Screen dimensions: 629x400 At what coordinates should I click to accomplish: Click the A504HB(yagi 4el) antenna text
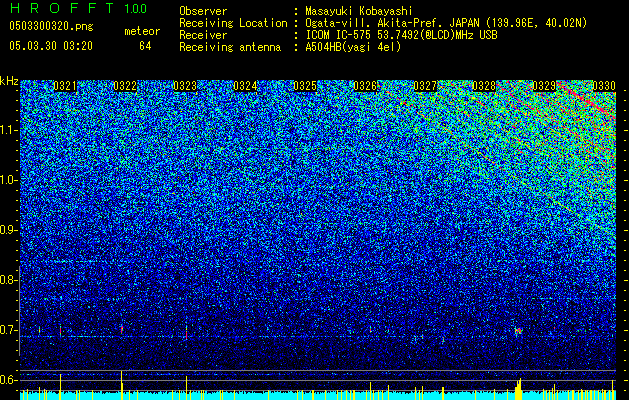coord(353,47)
